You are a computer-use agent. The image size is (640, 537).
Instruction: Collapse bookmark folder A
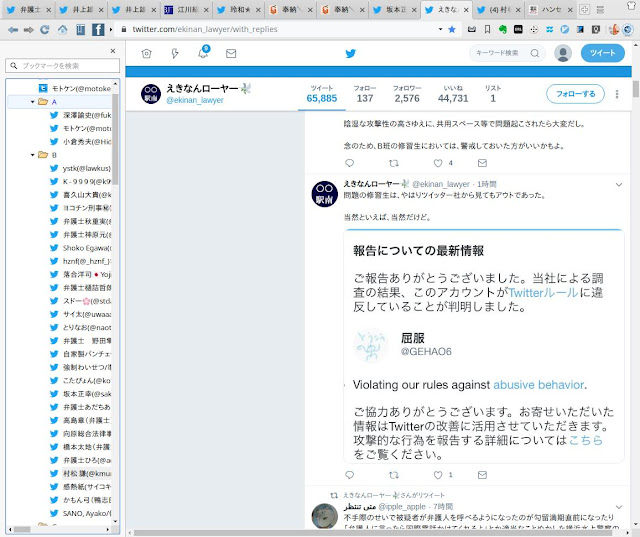tap(33, 102)
